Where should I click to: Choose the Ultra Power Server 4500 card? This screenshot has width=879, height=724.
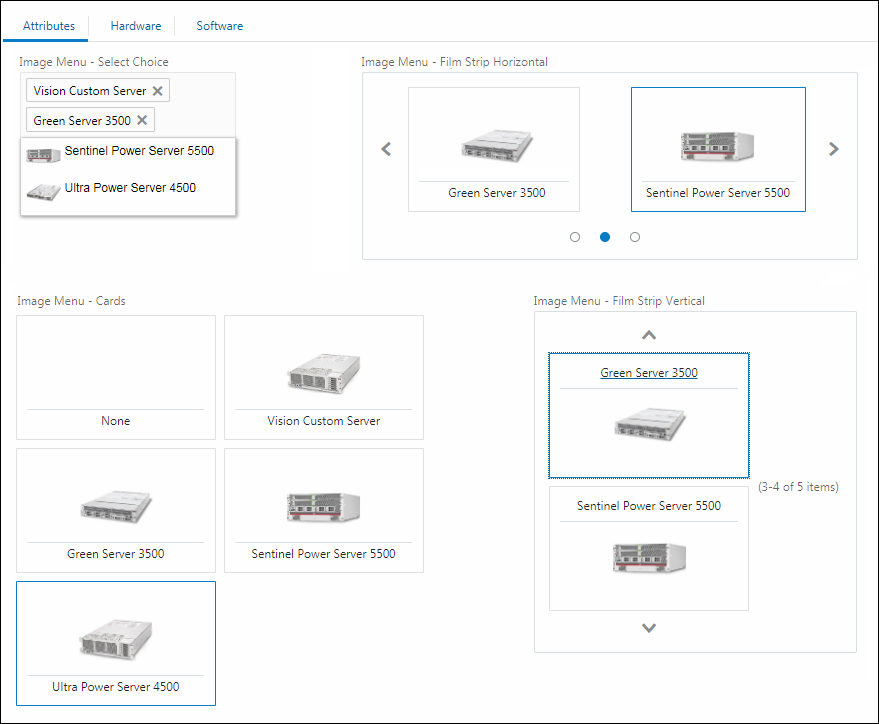[116, 643]
